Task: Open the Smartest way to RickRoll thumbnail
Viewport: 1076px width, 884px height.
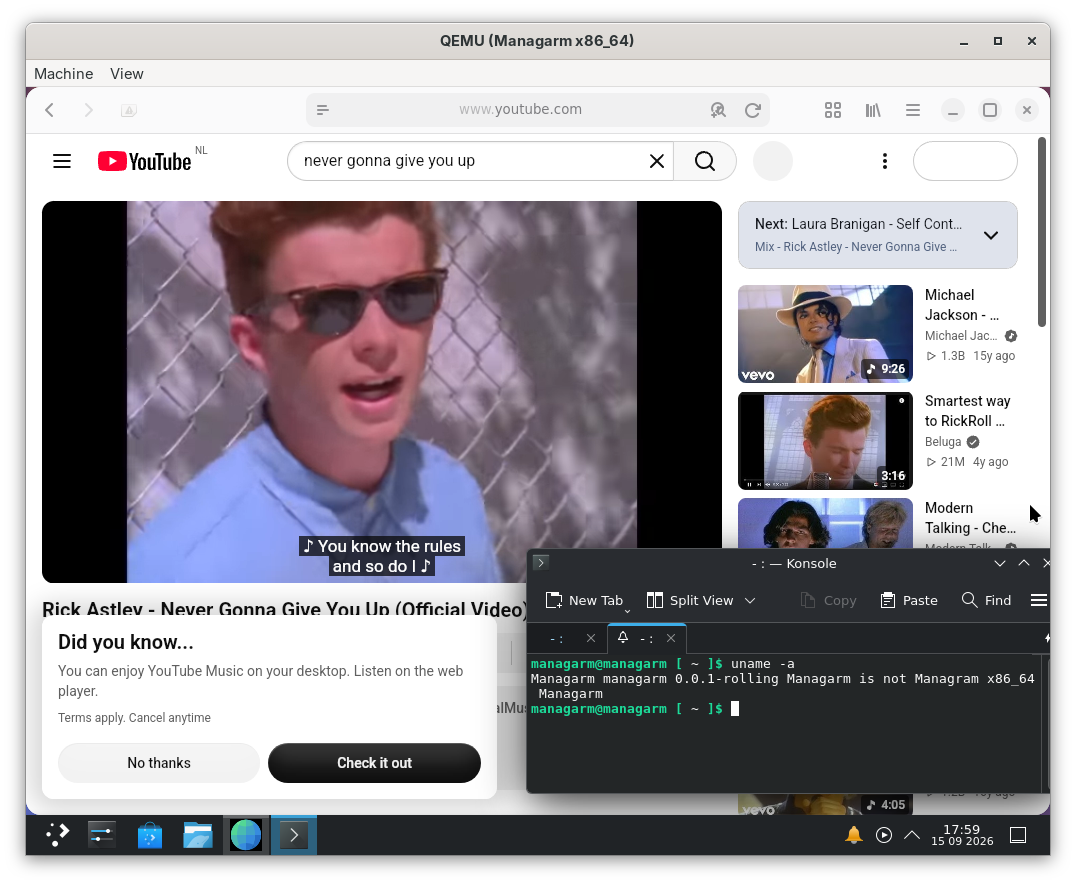Action: coord(825,441)
